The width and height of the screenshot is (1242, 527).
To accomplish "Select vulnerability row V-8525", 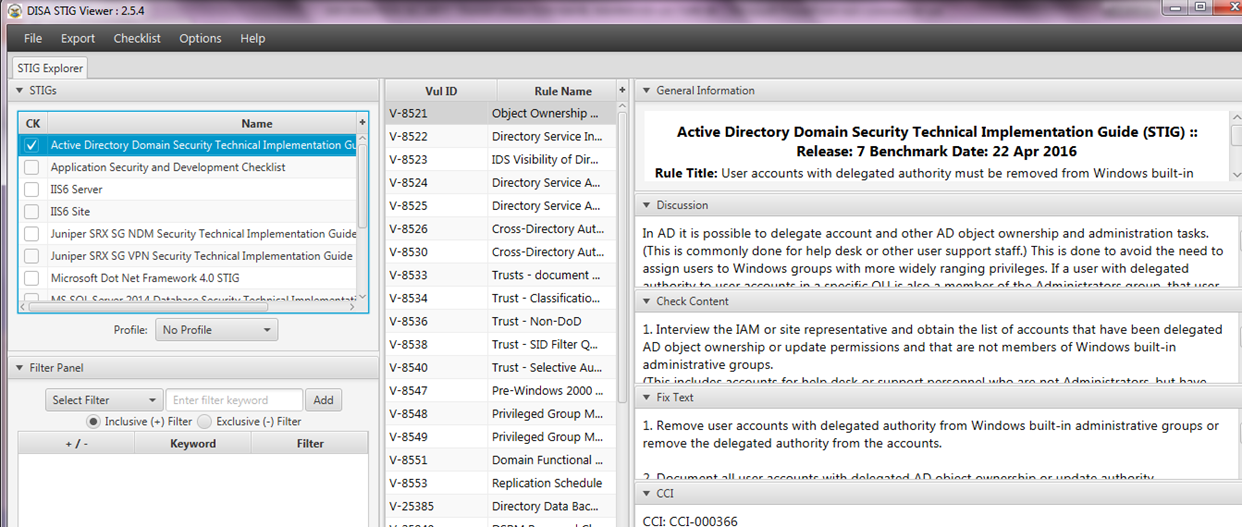I will (501, 205).
